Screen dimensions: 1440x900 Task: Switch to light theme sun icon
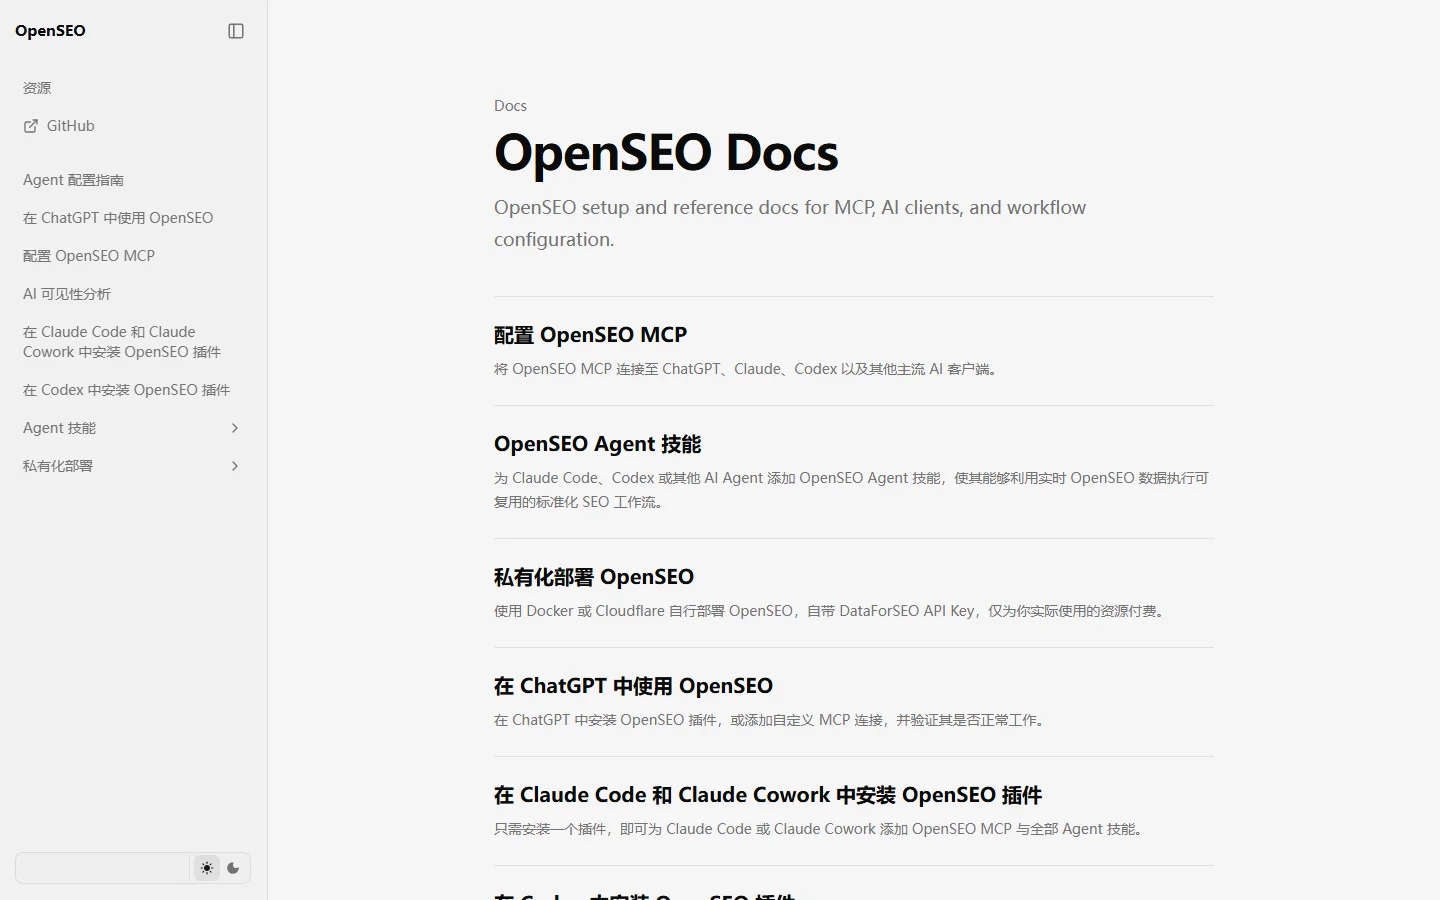207,868
